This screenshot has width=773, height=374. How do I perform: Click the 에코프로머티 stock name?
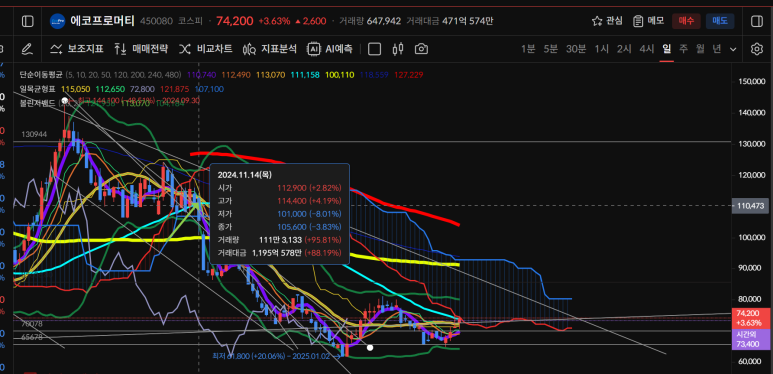pyautogui.click(x=103, y=21)
